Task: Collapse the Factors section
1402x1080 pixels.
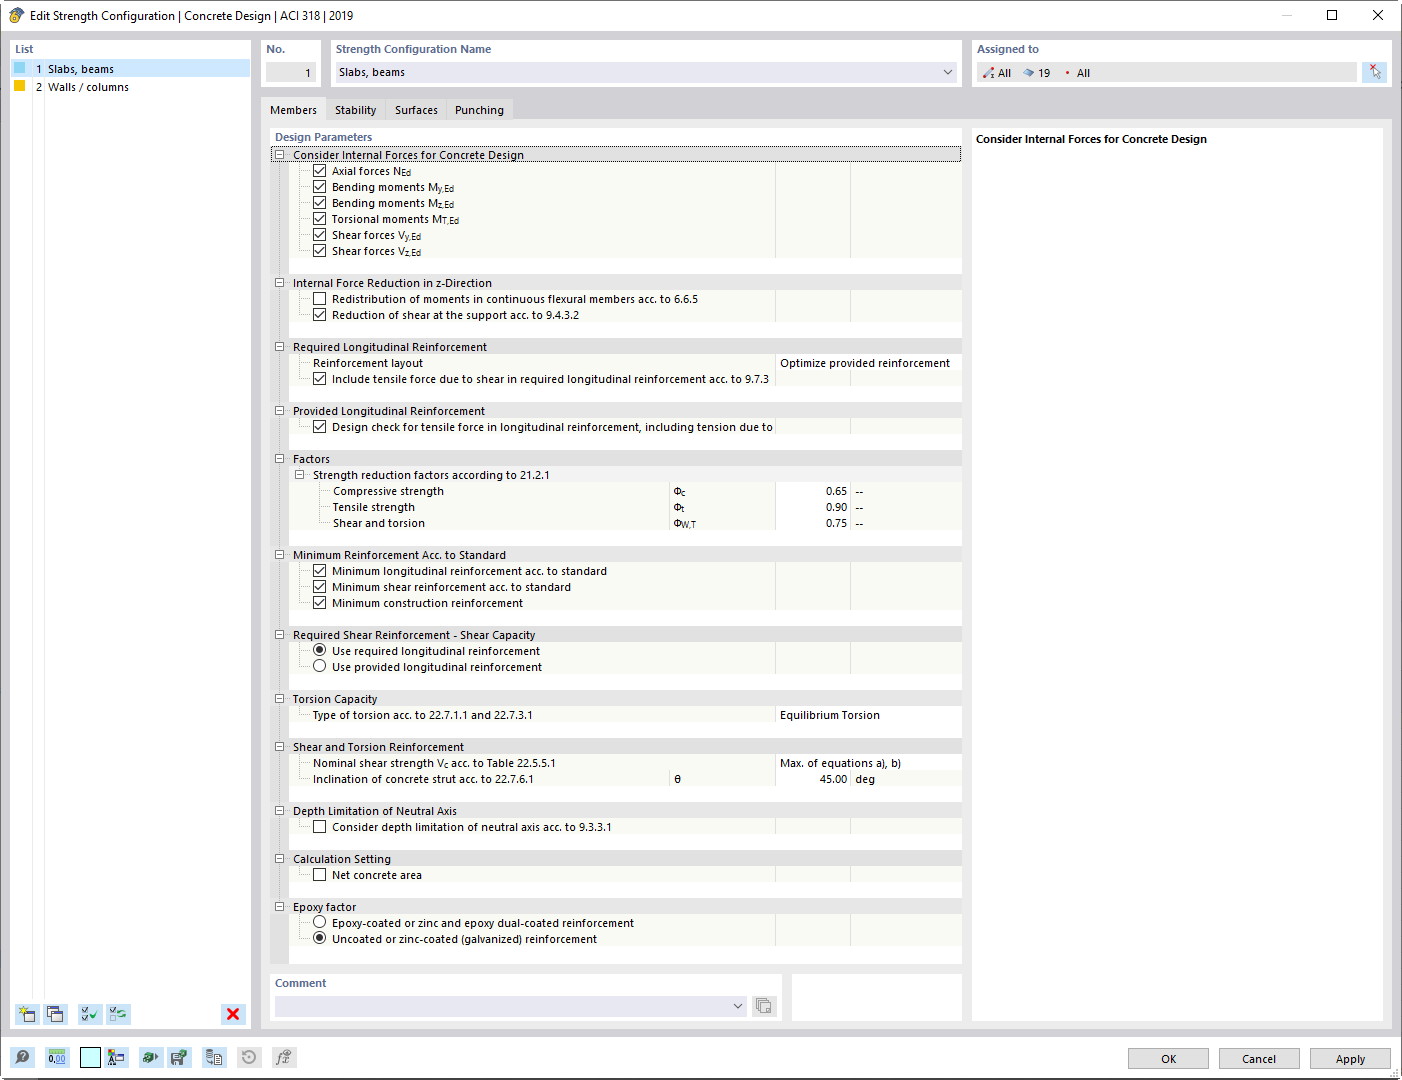Action: (279, 458)
